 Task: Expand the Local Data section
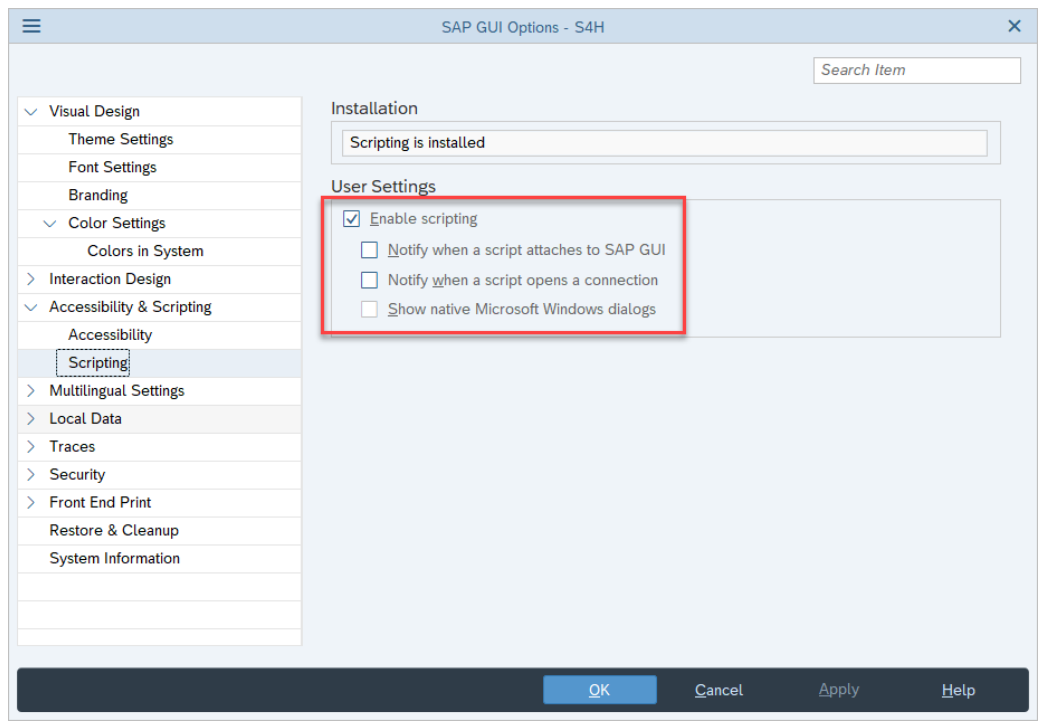coord(29,418)
